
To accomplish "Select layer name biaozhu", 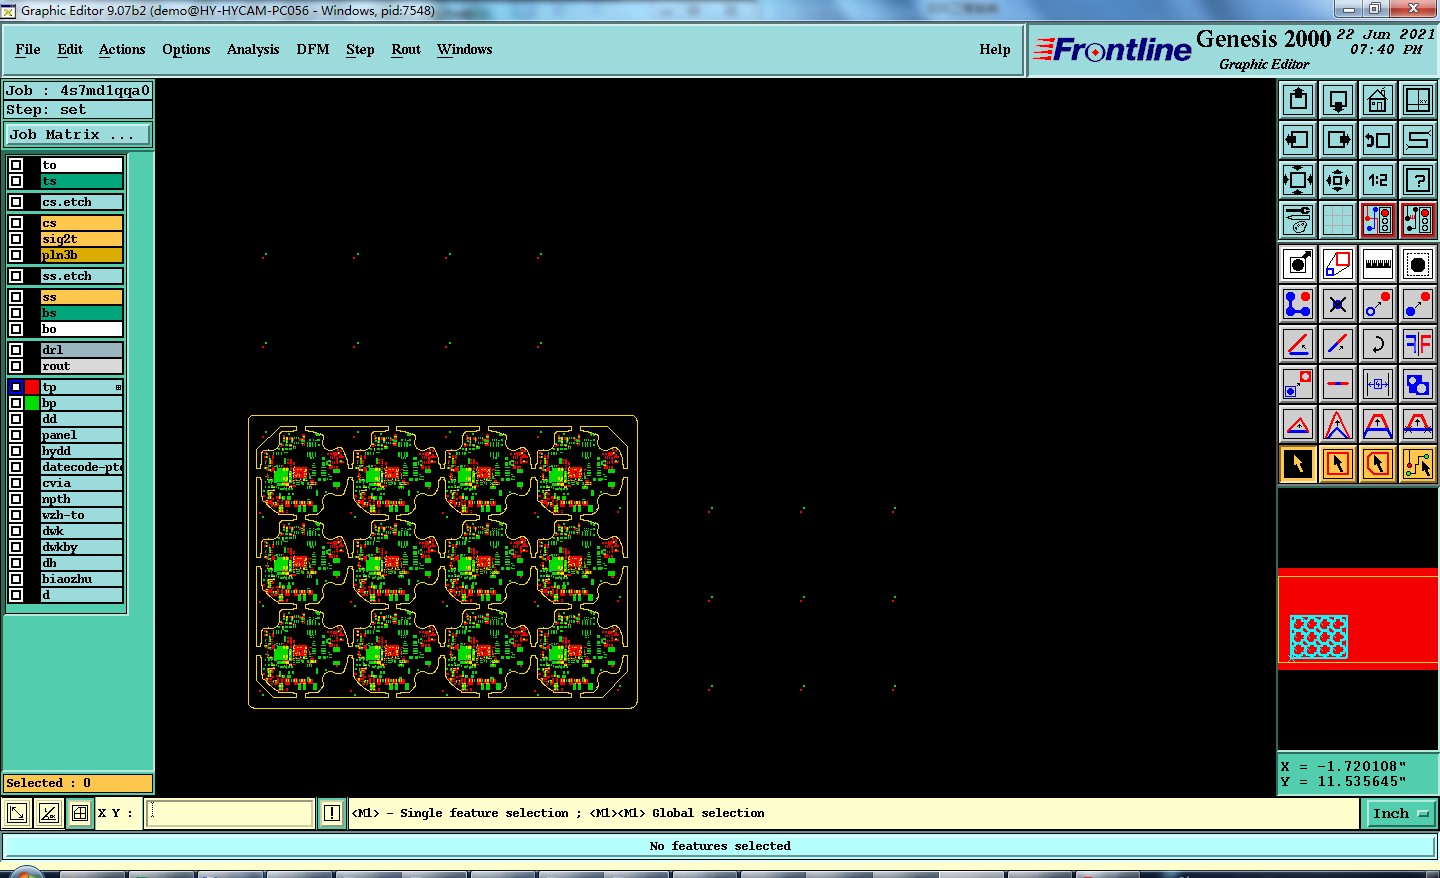I will pyautogui.click(x=82, y=579).
